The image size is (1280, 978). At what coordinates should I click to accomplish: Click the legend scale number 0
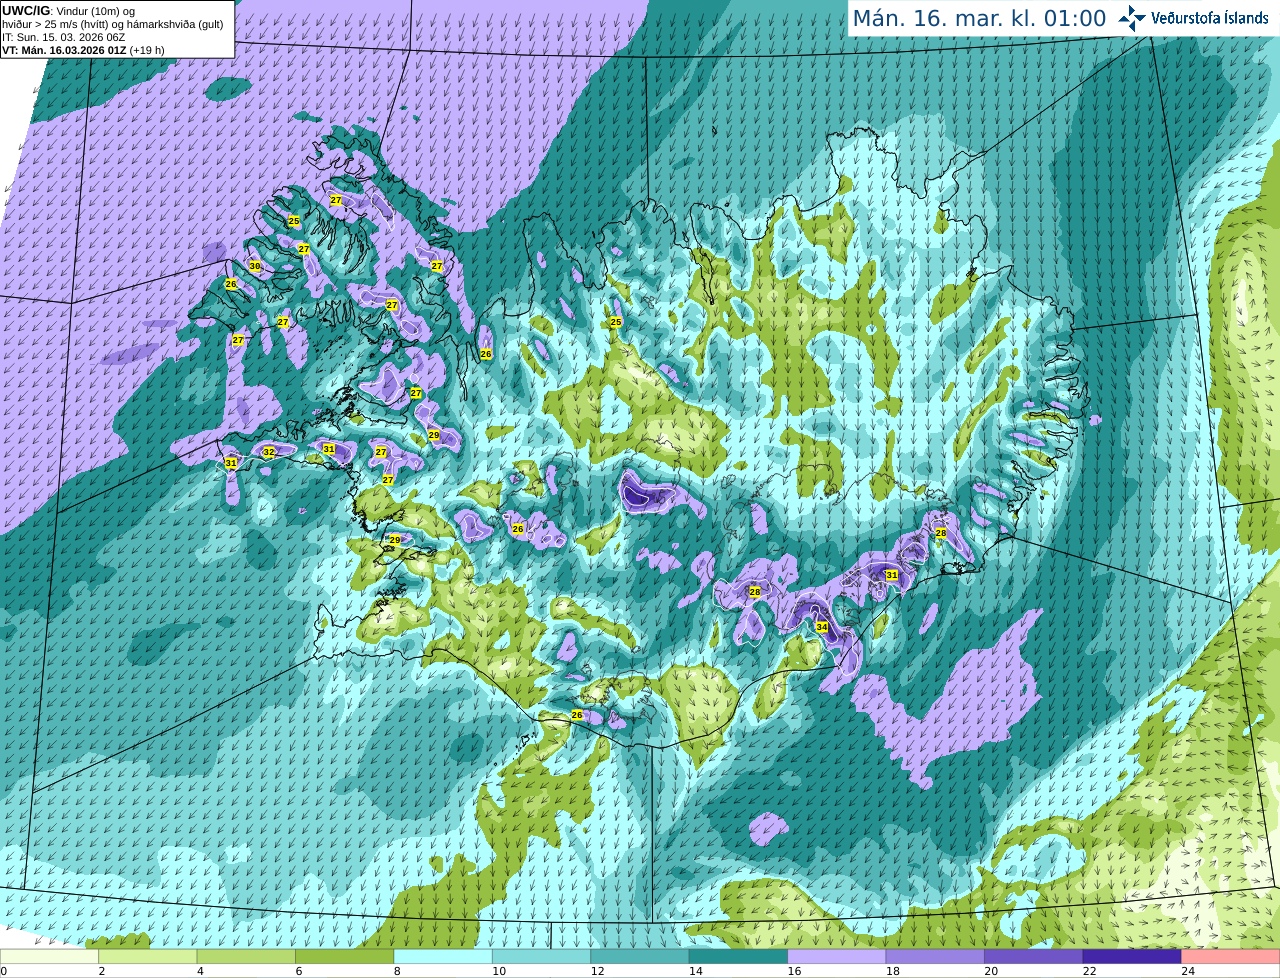click(4, 971)
